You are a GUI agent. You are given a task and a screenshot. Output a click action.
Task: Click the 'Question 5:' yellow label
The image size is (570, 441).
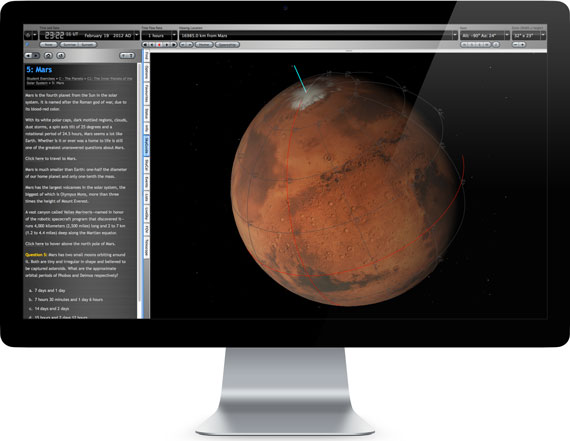tap(36, 254)
